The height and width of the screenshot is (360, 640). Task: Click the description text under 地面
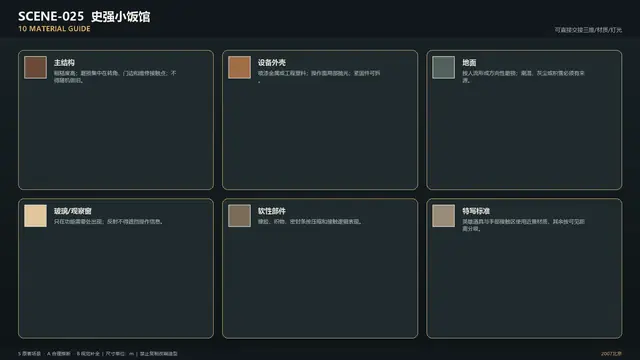pos(523,77)
